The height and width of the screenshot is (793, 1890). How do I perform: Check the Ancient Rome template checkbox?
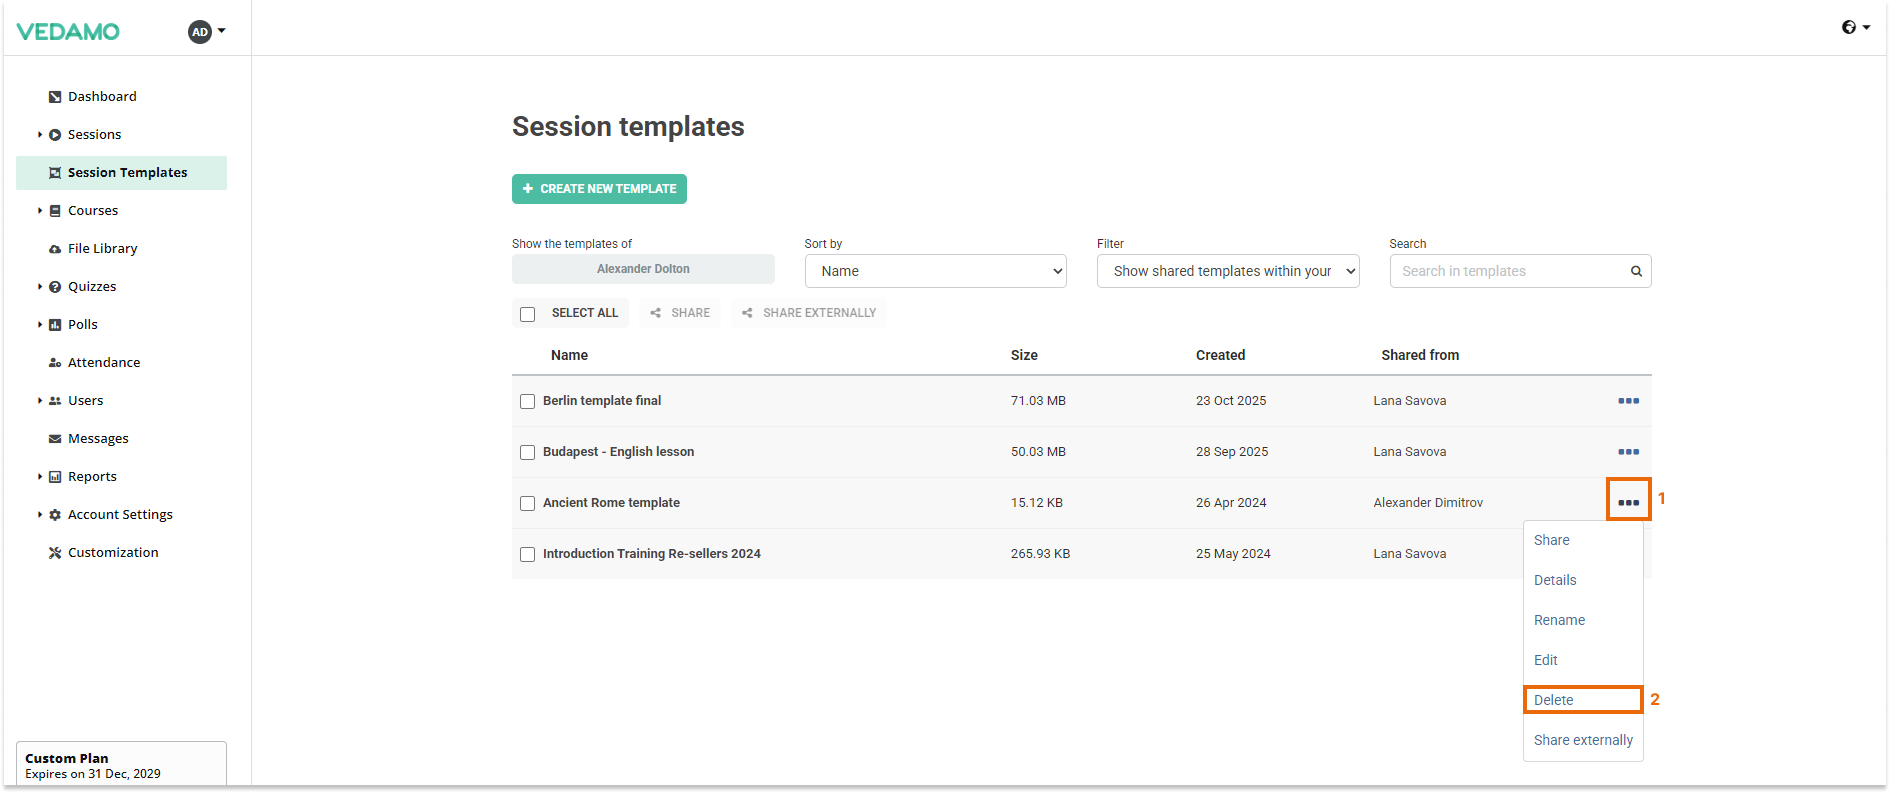pyautogui.click(x=528, y=504)
